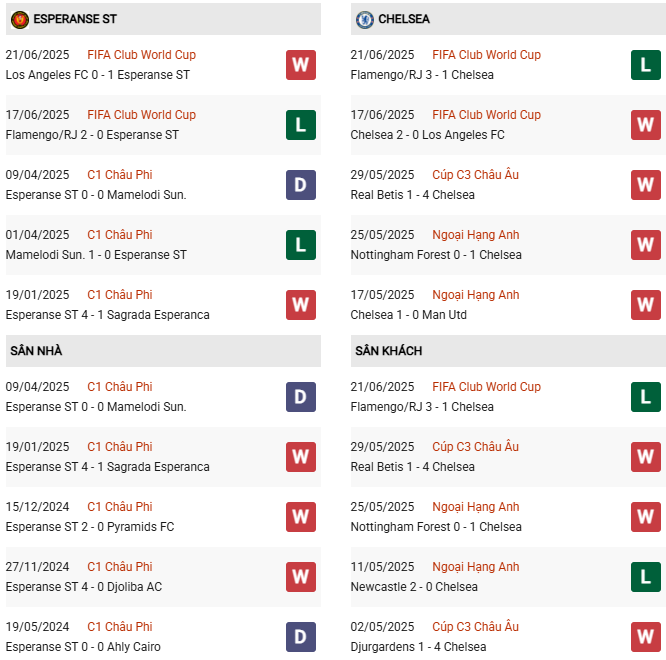
Task: Click W badge for Djurgardens 1-4 Chelsea
Action: pos(645,637)
